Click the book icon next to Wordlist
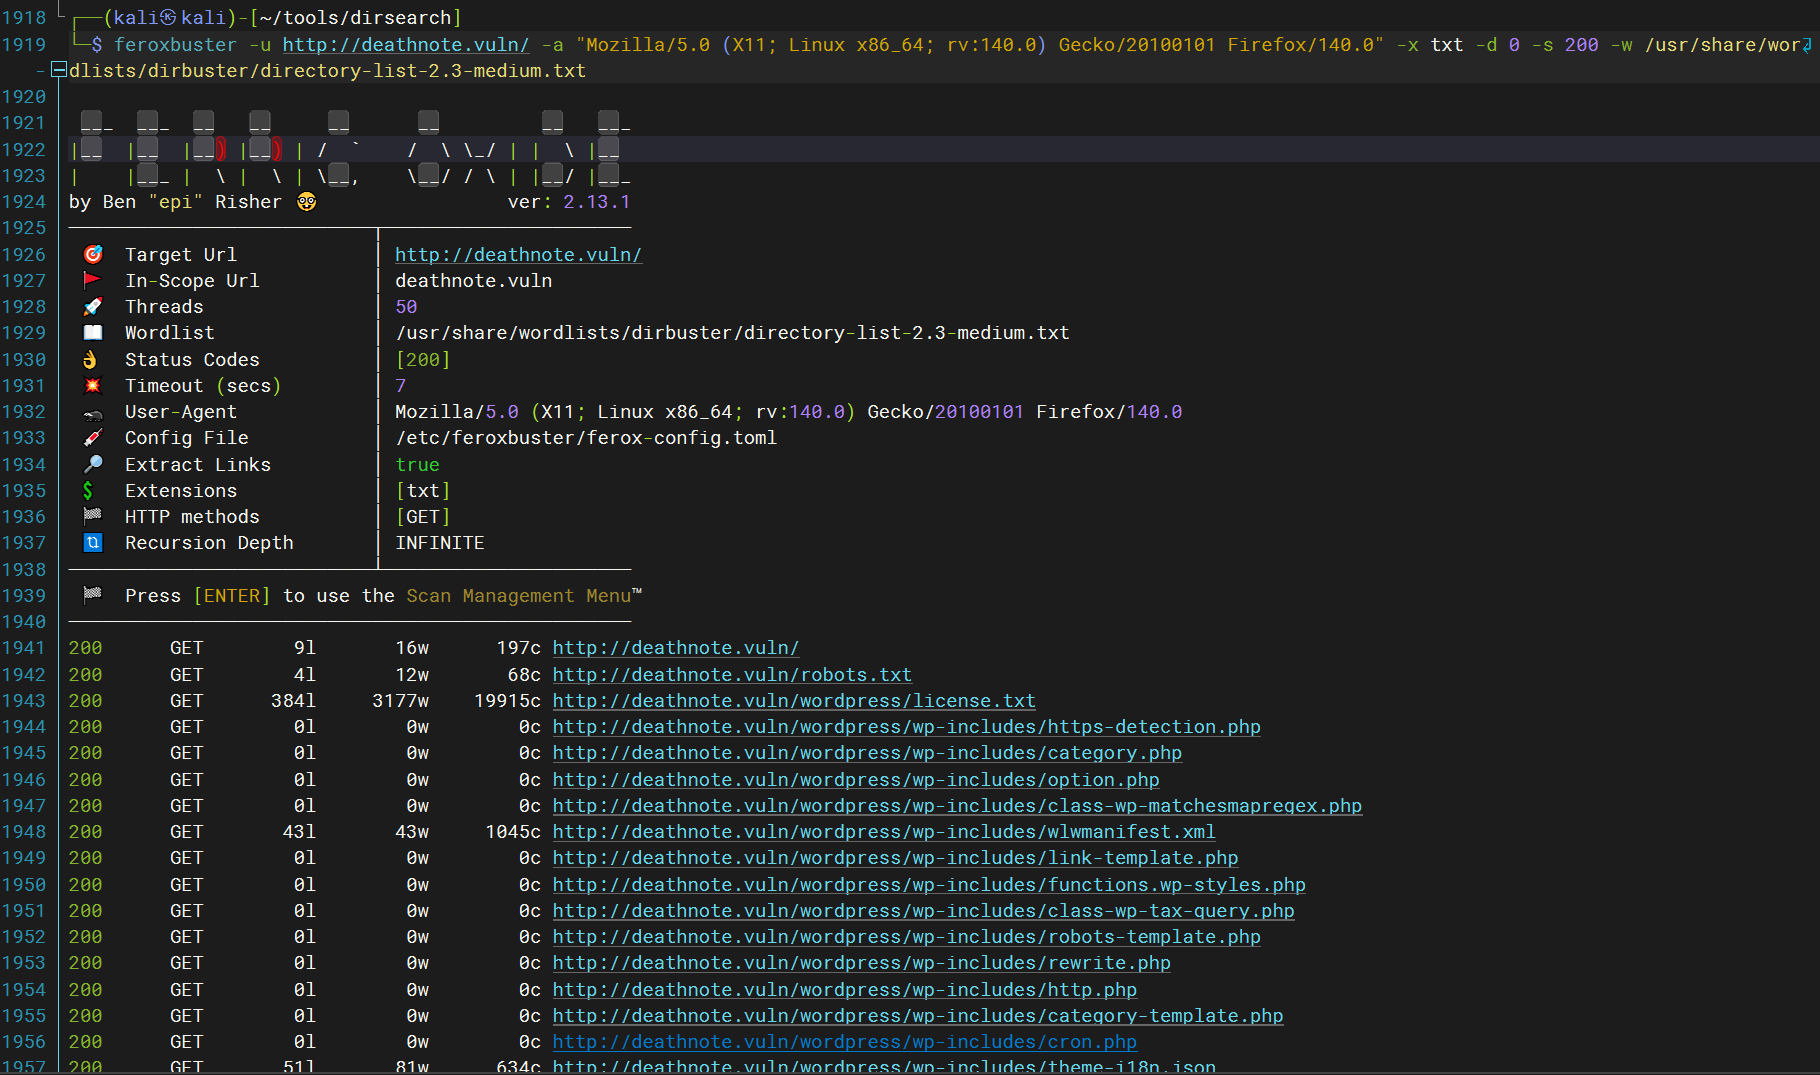This screenshot has width=1820, height=1075. (93, 332)
